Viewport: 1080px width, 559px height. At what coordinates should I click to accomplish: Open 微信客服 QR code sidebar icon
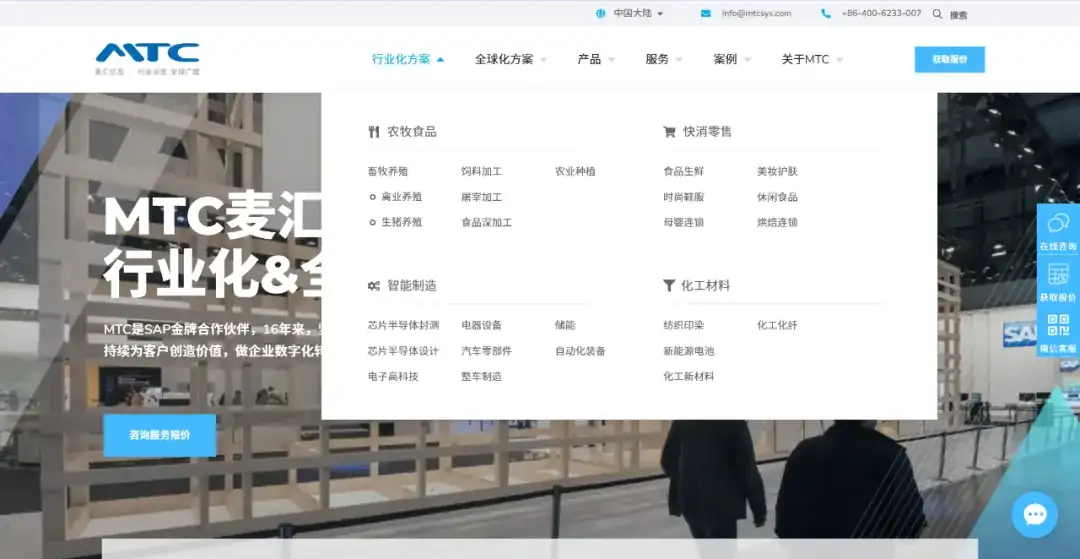pyautogui.click(x=1058, y=325)
